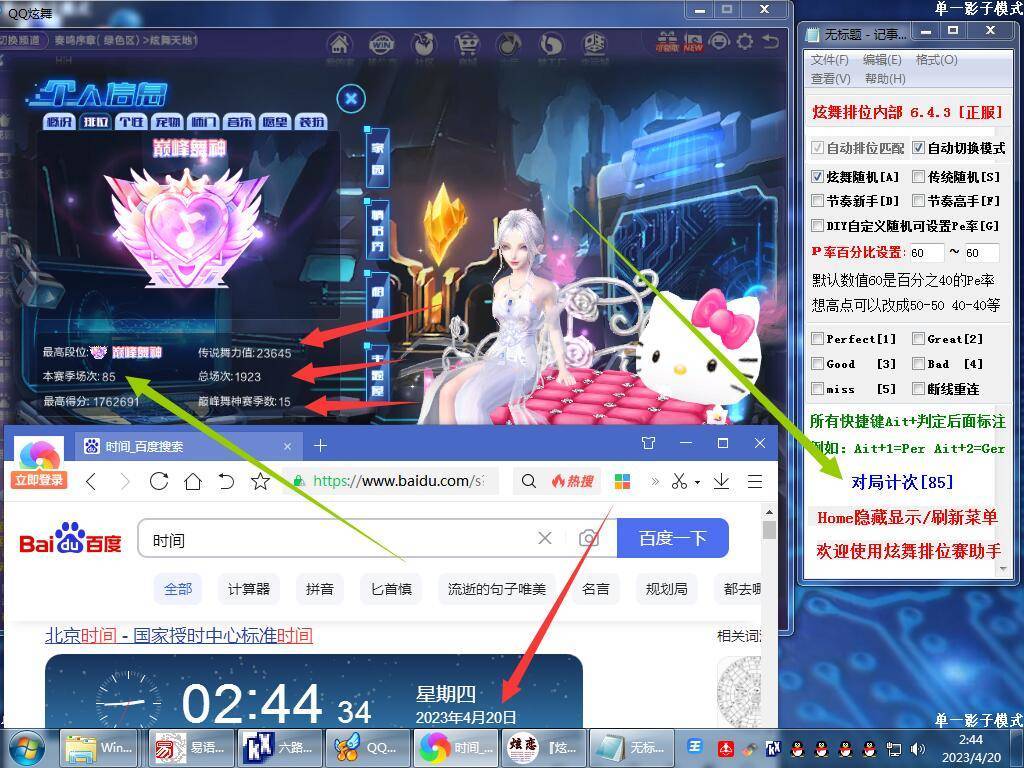The height and width of the screenshot is (768, 1024).
Task: Switch to 排位 tab in 个人信息 panel
Action: click(96, 122)
